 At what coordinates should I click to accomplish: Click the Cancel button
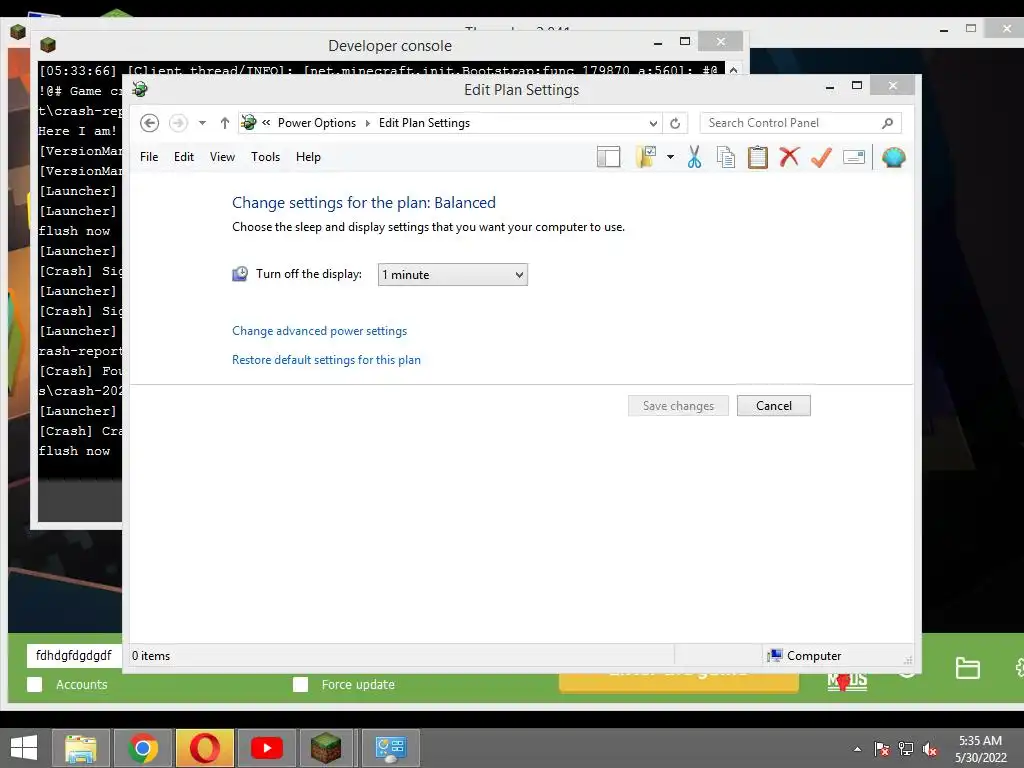pyautogui.click(x=774, y=406)
